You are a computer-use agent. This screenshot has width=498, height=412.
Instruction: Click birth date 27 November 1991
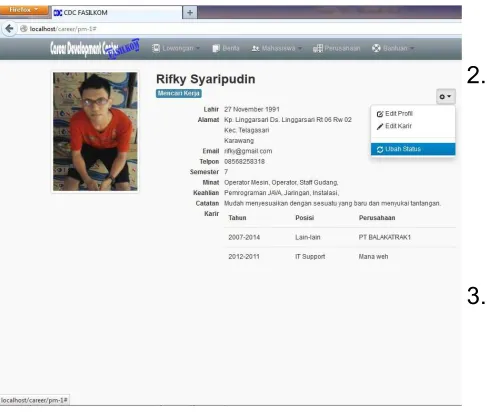click(x=252, y=109)
